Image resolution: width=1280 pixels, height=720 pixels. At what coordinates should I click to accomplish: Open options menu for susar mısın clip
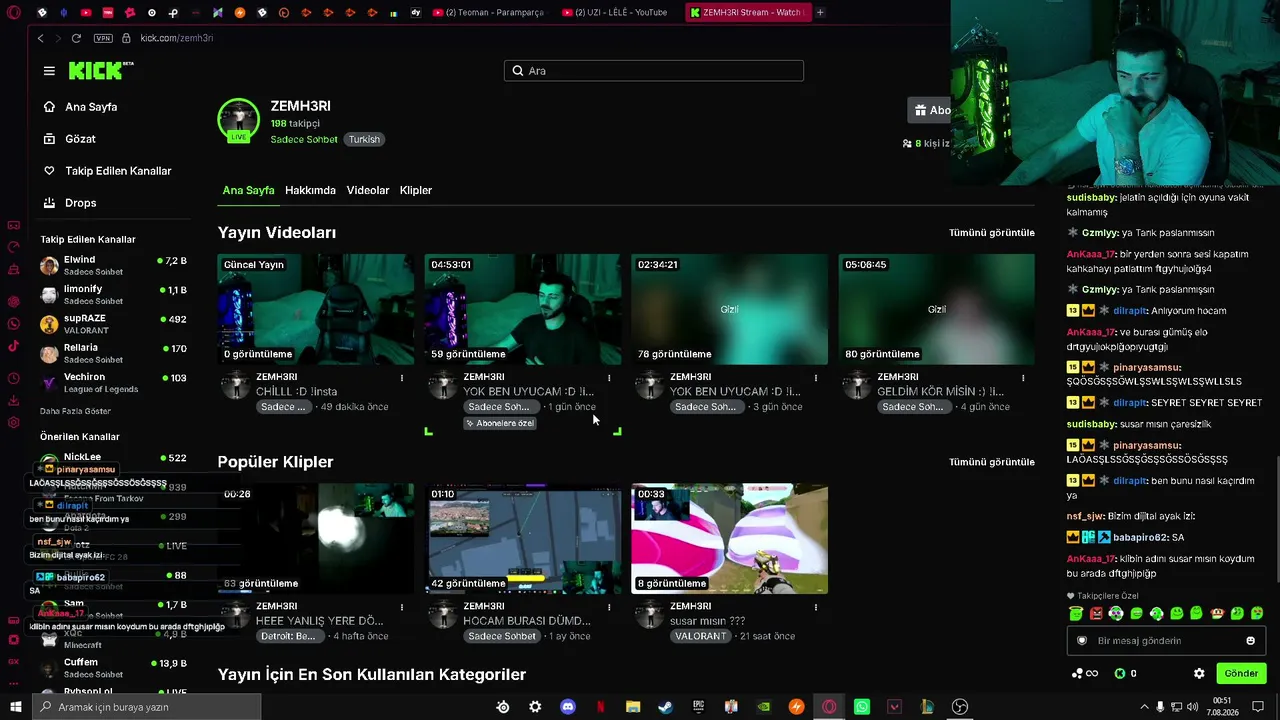[x=816, y=607]
